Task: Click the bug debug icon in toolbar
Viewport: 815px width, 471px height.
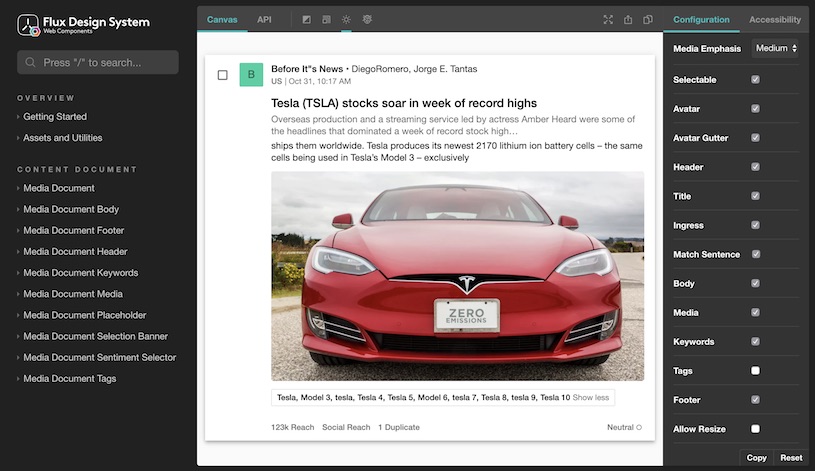Action: click(367, 20)
